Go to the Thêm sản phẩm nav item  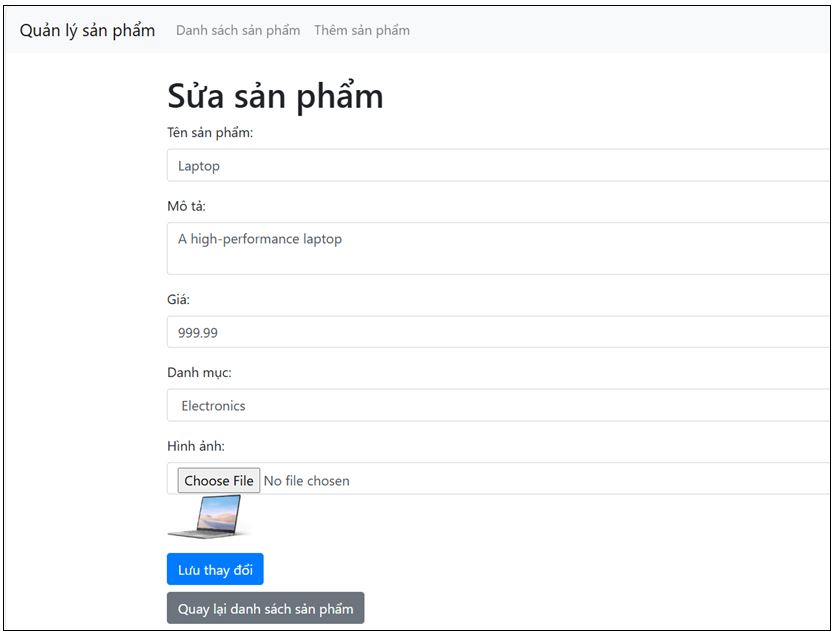(361, 30)
